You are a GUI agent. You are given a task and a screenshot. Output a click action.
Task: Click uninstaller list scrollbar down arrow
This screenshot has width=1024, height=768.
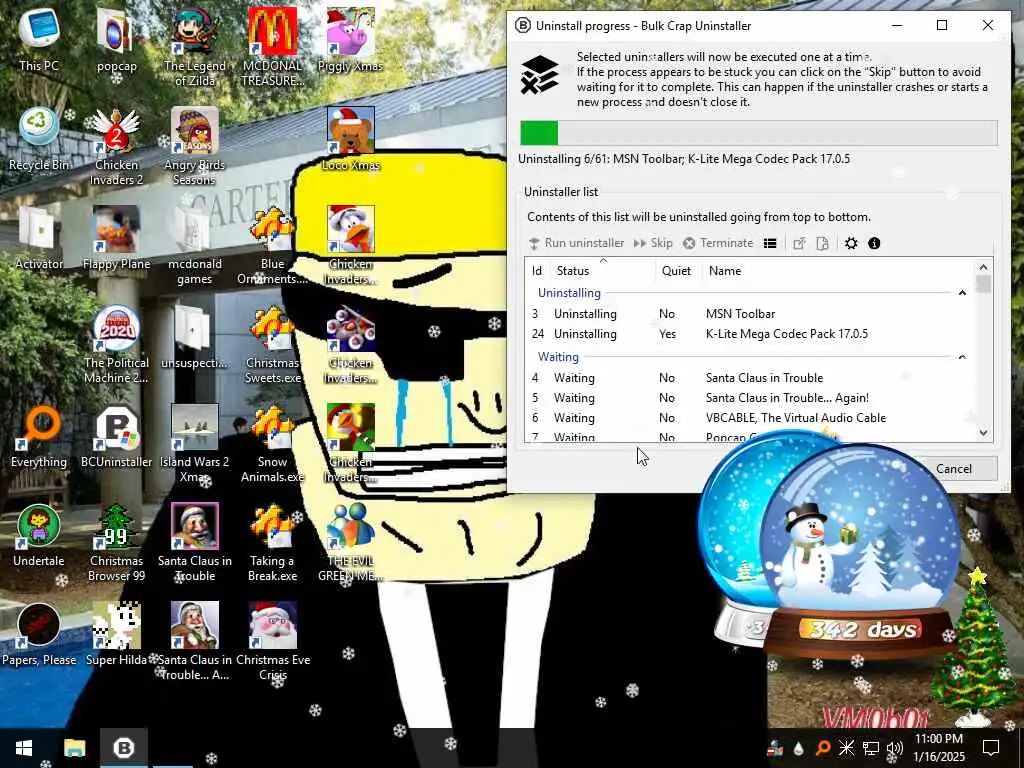984,433
